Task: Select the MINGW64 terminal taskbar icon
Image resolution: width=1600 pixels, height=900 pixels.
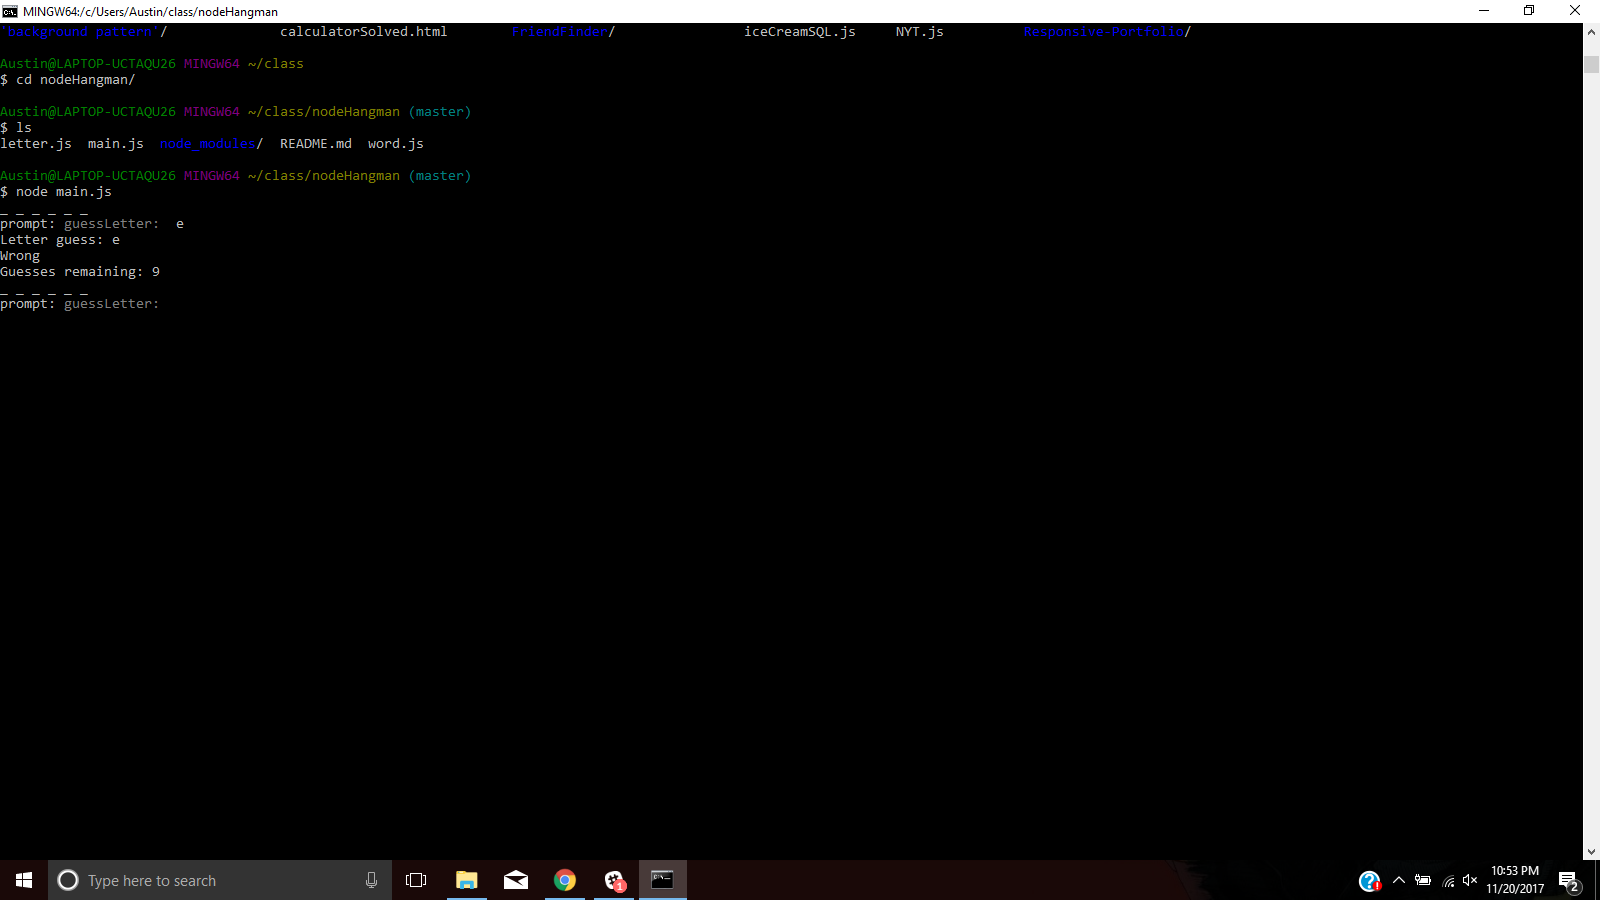Action: 662,880
